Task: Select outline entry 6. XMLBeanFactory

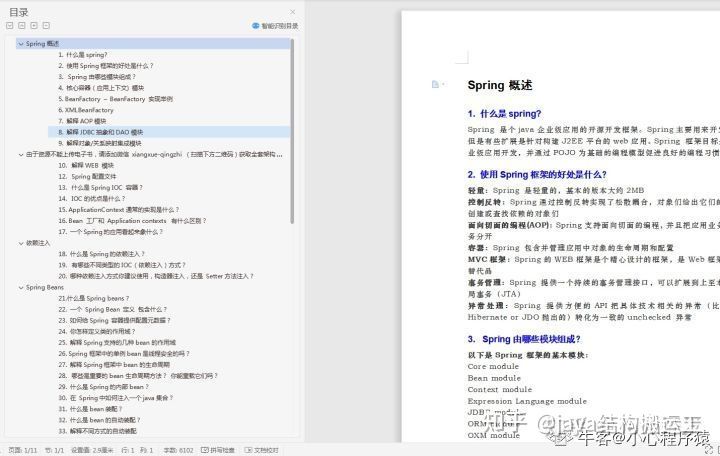Action: pyautogui.click(x=86, y=110)
